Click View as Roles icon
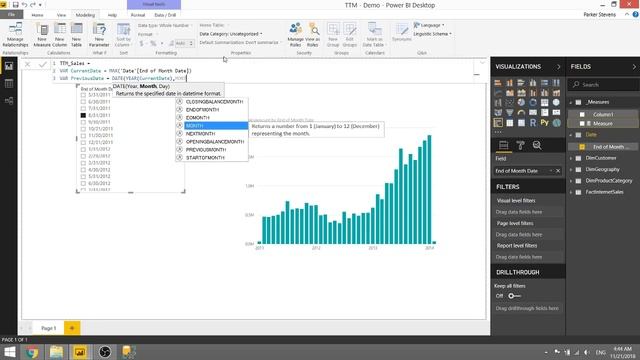 click(x=313, y=35)
